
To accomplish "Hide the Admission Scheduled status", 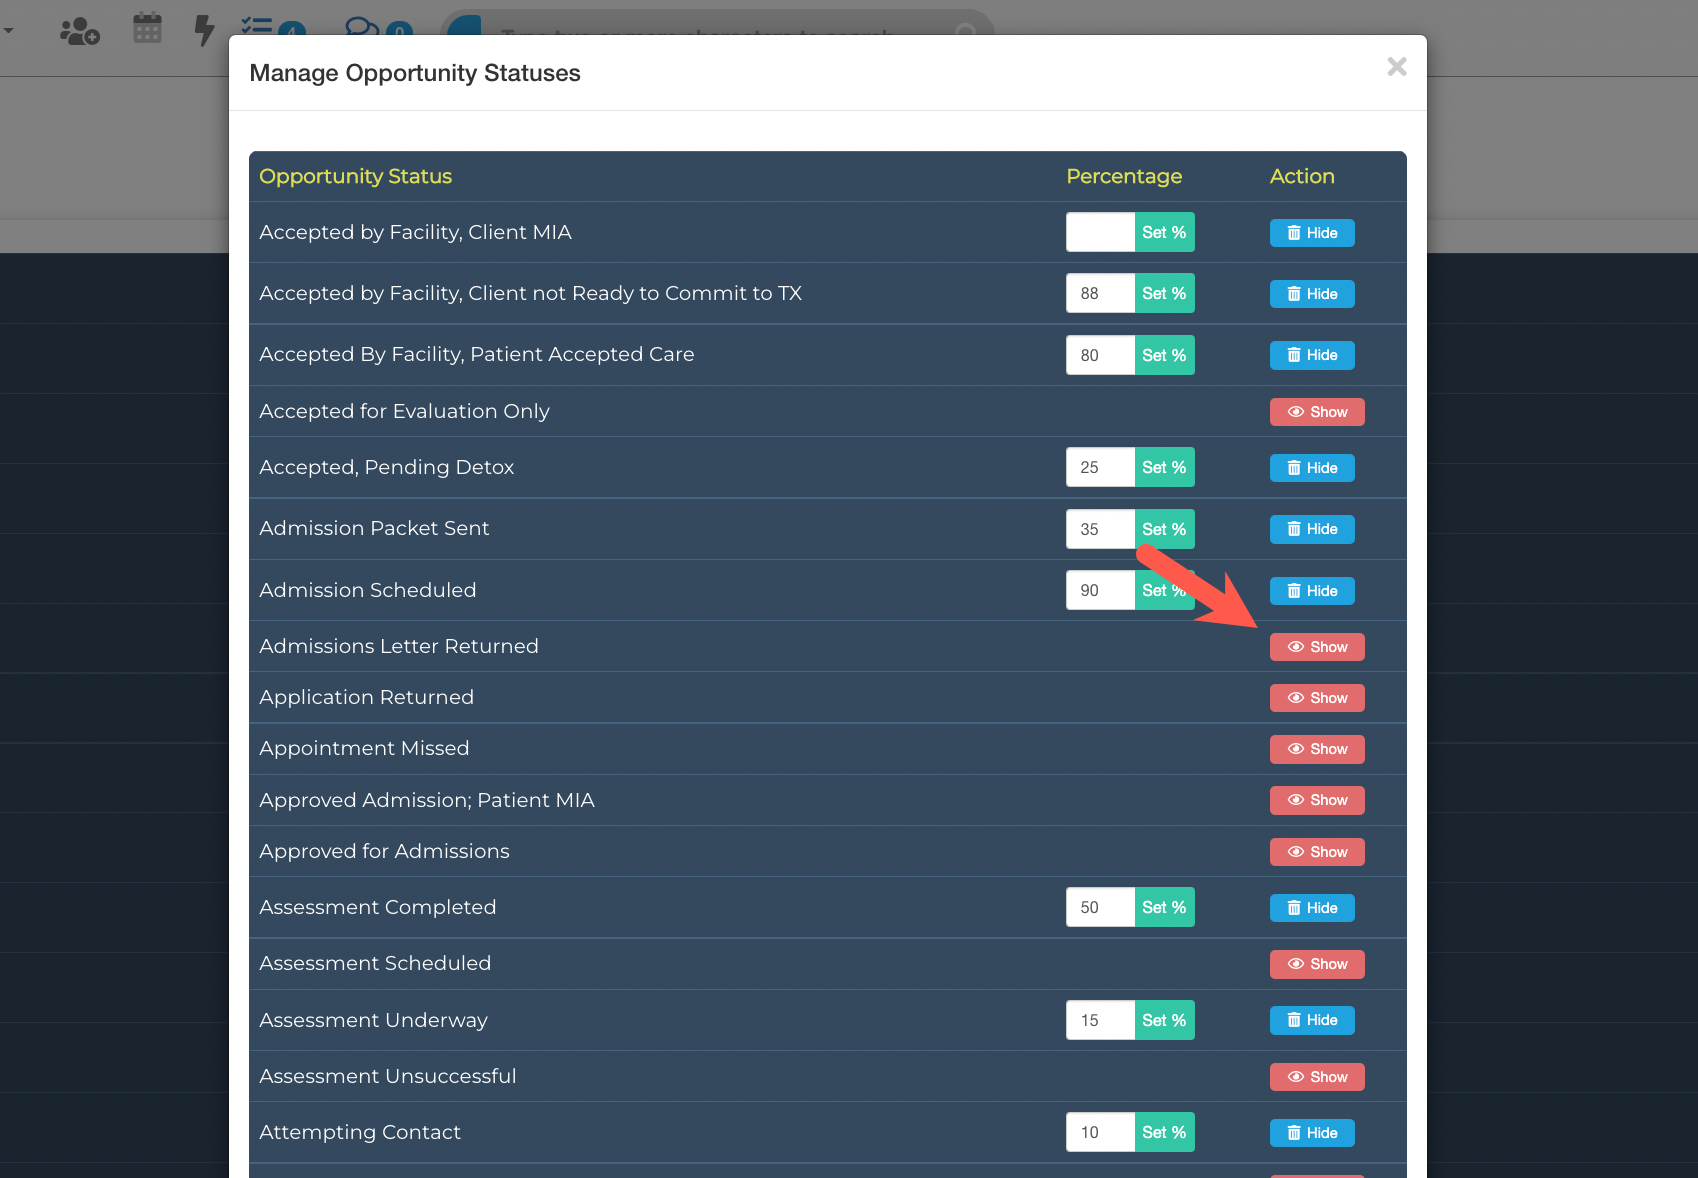I will pyautogui.click(x=1311, y=591).
